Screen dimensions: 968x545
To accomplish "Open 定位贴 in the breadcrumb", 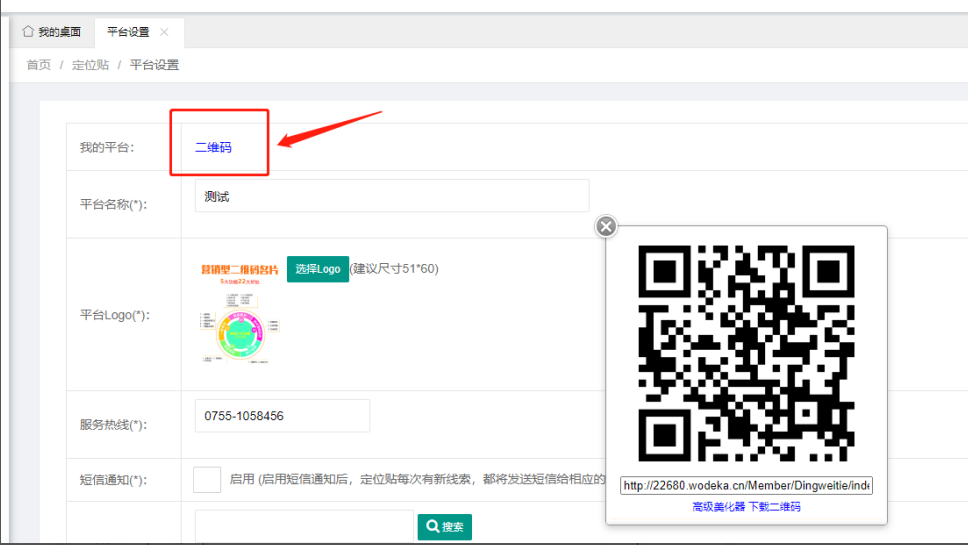I will coord(90,65).
